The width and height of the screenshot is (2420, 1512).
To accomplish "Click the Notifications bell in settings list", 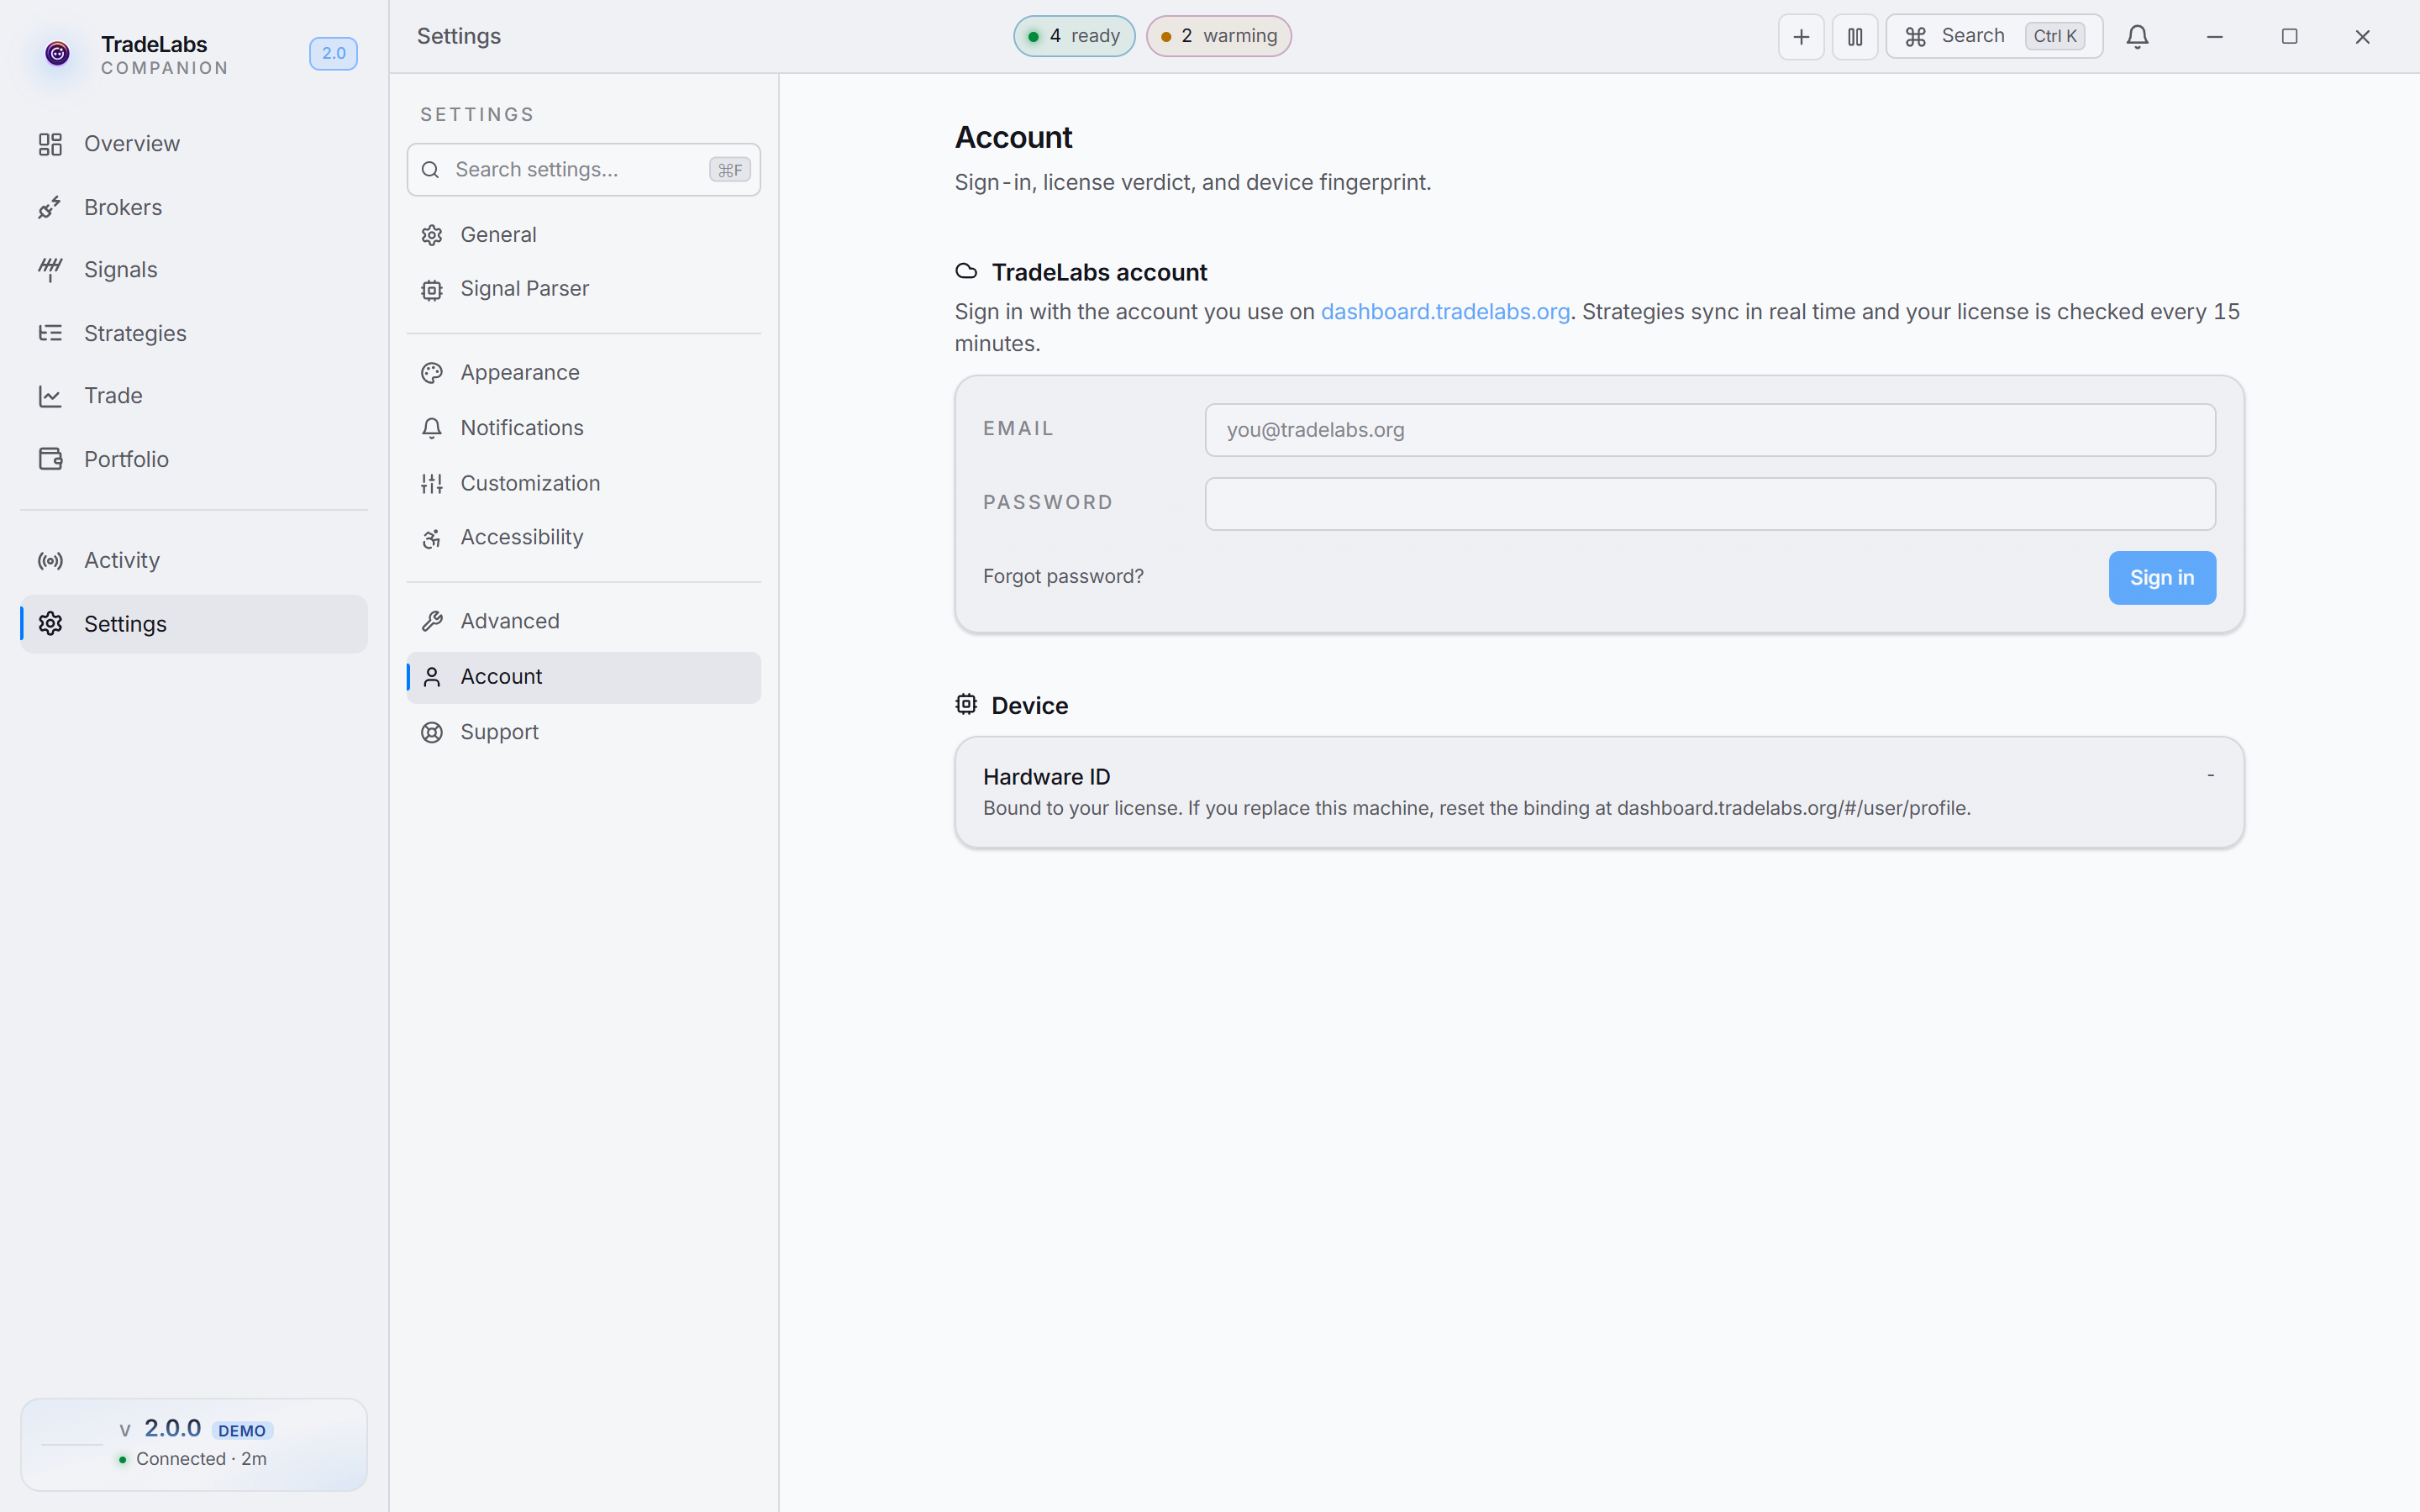I will pos(432,428).
